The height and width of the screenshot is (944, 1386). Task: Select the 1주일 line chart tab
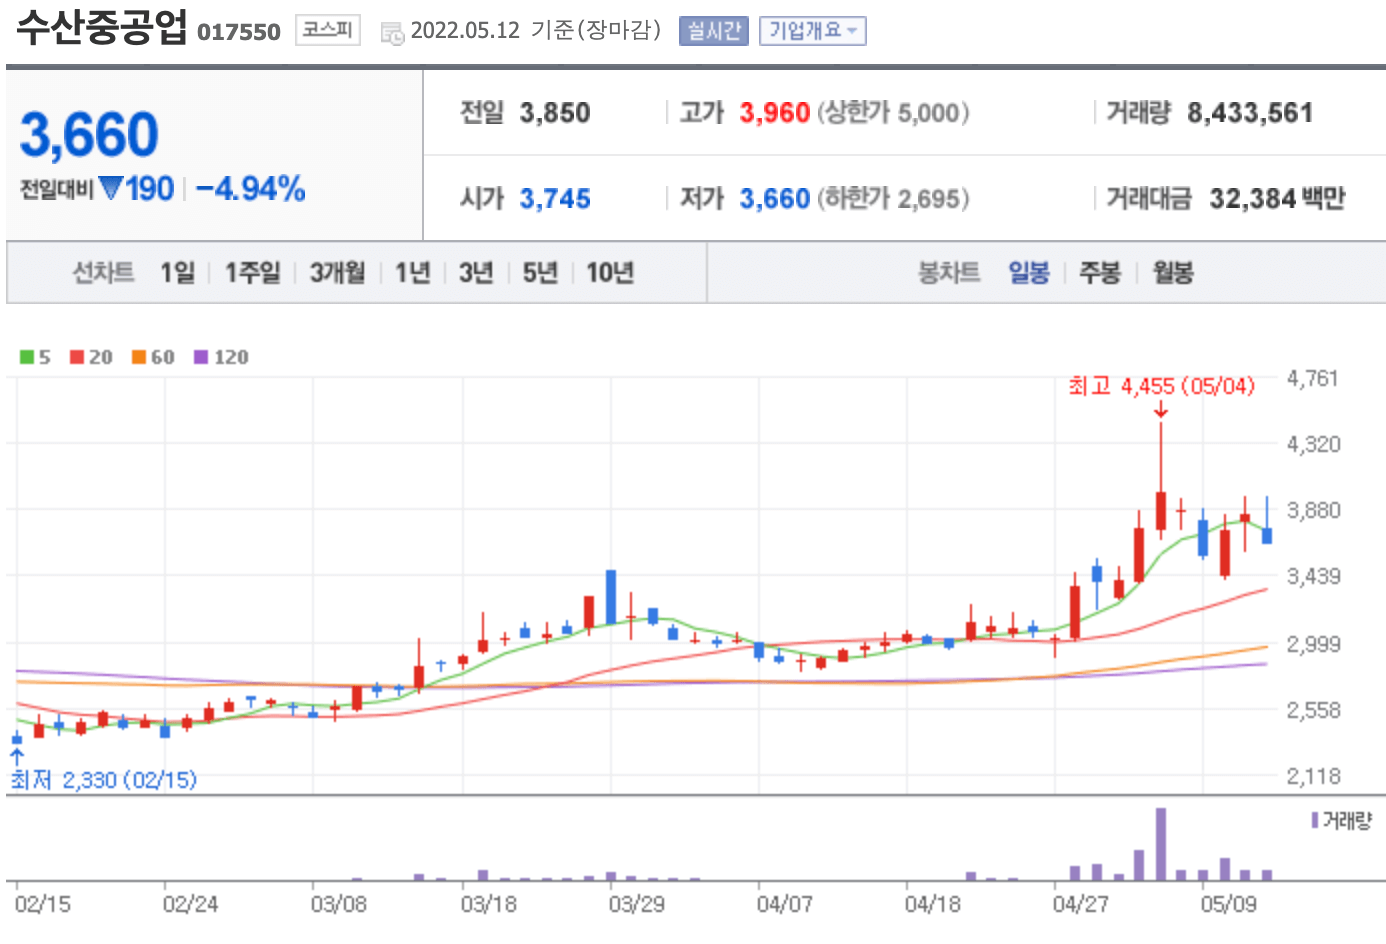point(252,272)
